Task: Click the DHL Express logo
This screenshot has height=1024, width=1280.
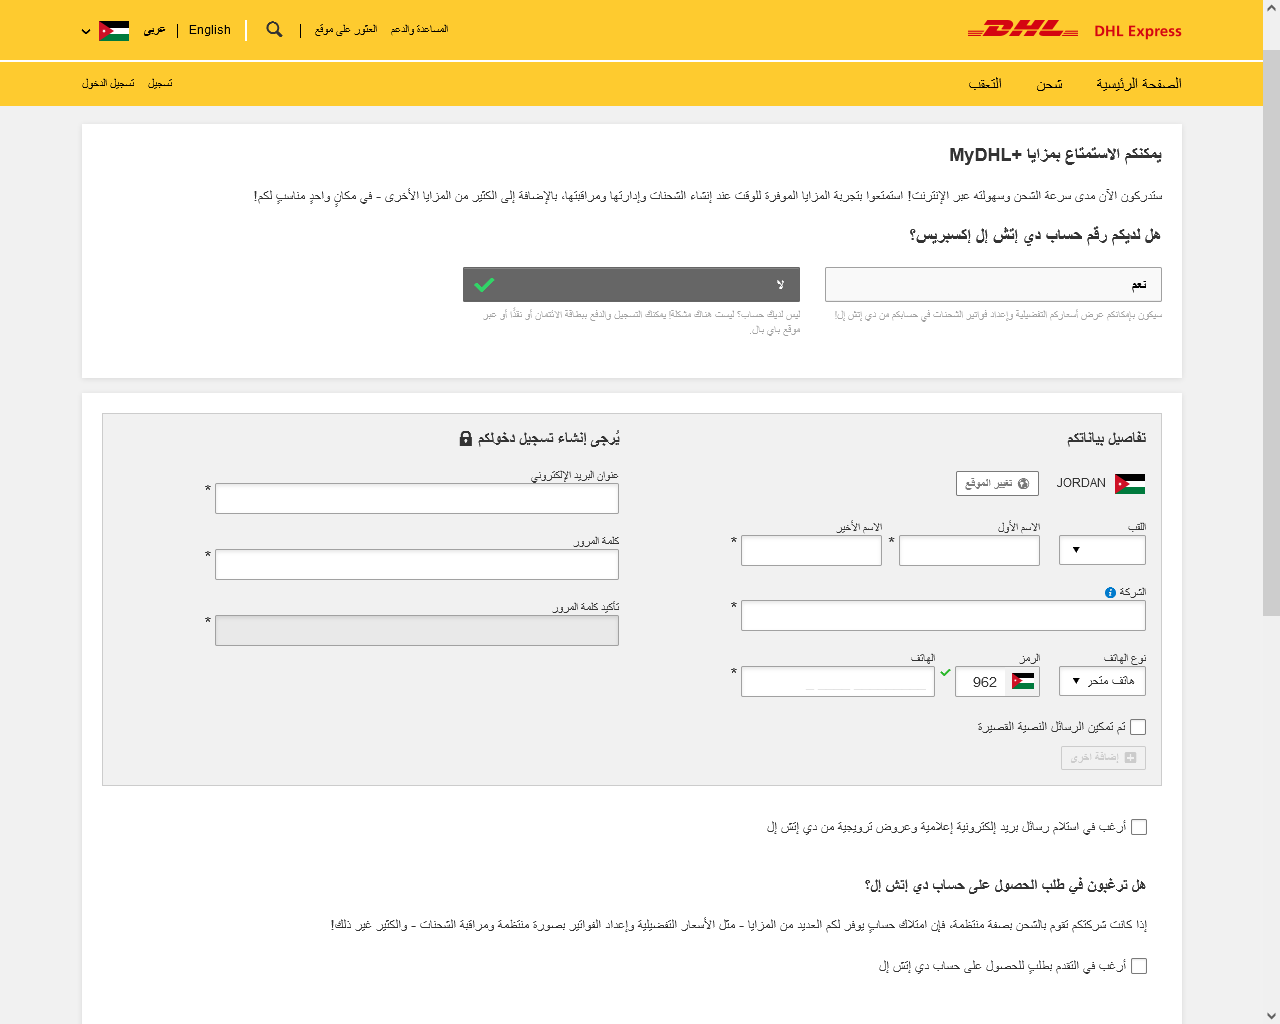Action: [1074, 30]
